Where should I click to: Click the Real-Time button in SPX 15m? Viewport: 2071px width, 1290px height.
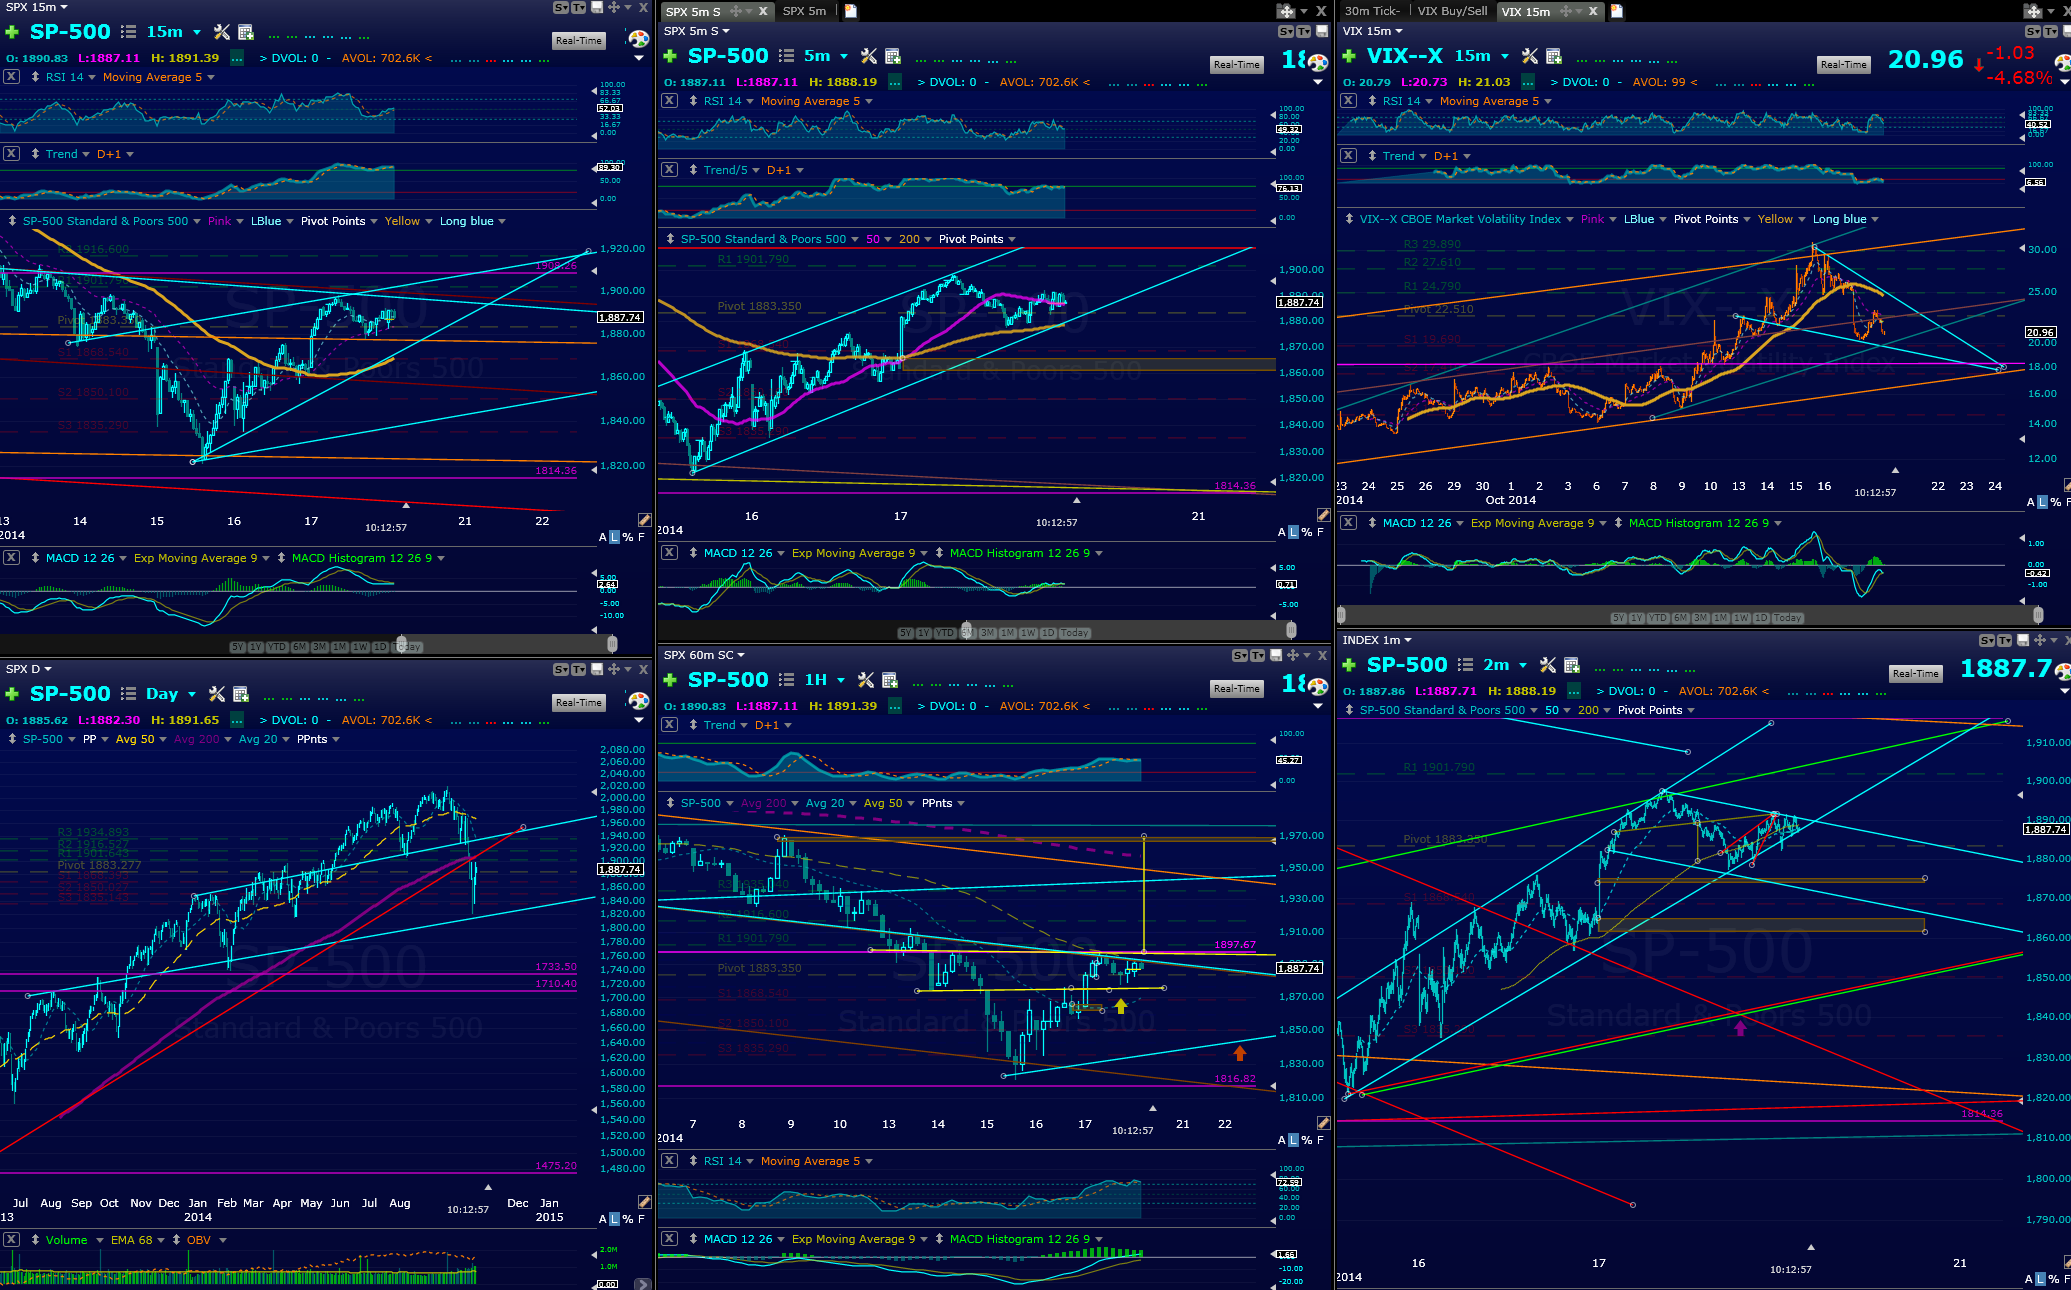[579, 40]
